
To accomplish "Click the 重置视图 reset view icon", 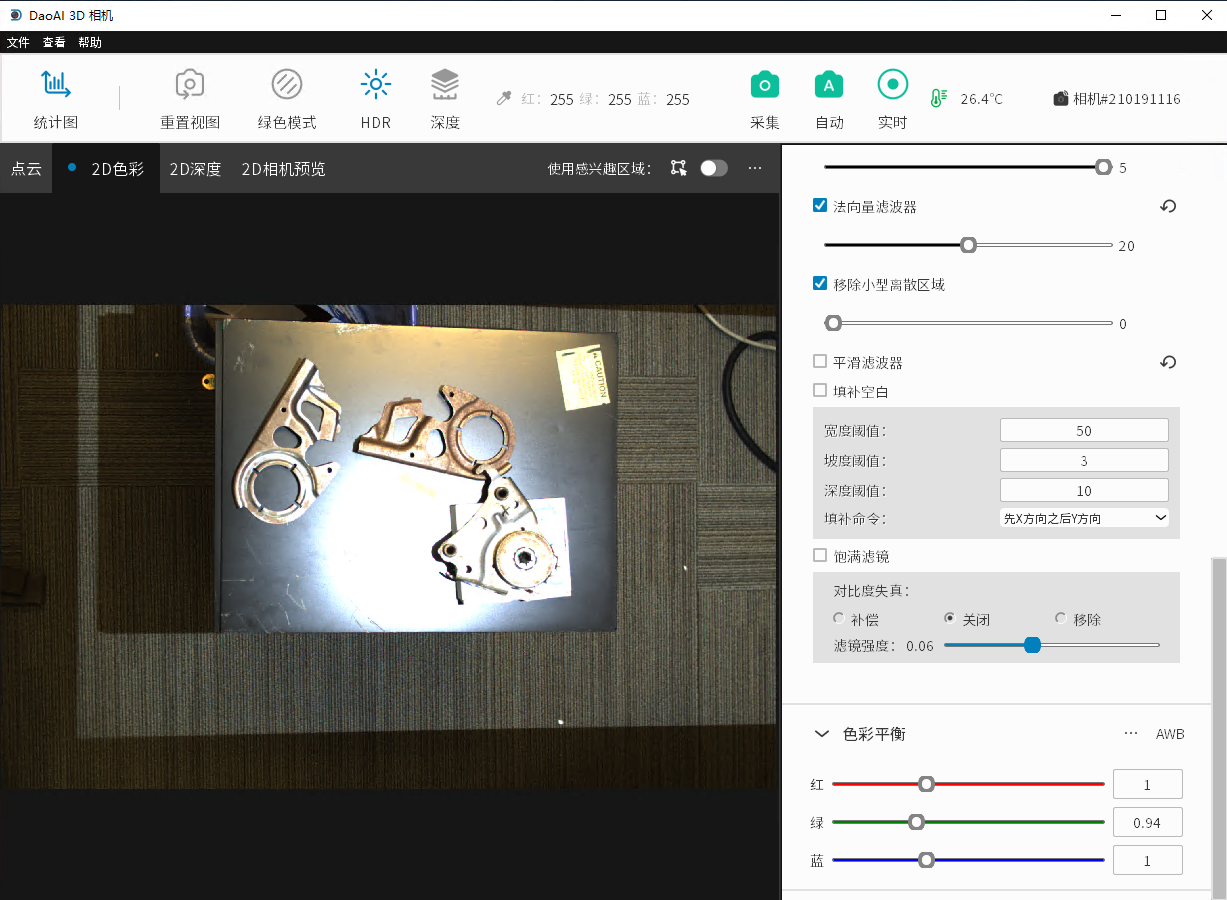I will [x=190, y=87].
